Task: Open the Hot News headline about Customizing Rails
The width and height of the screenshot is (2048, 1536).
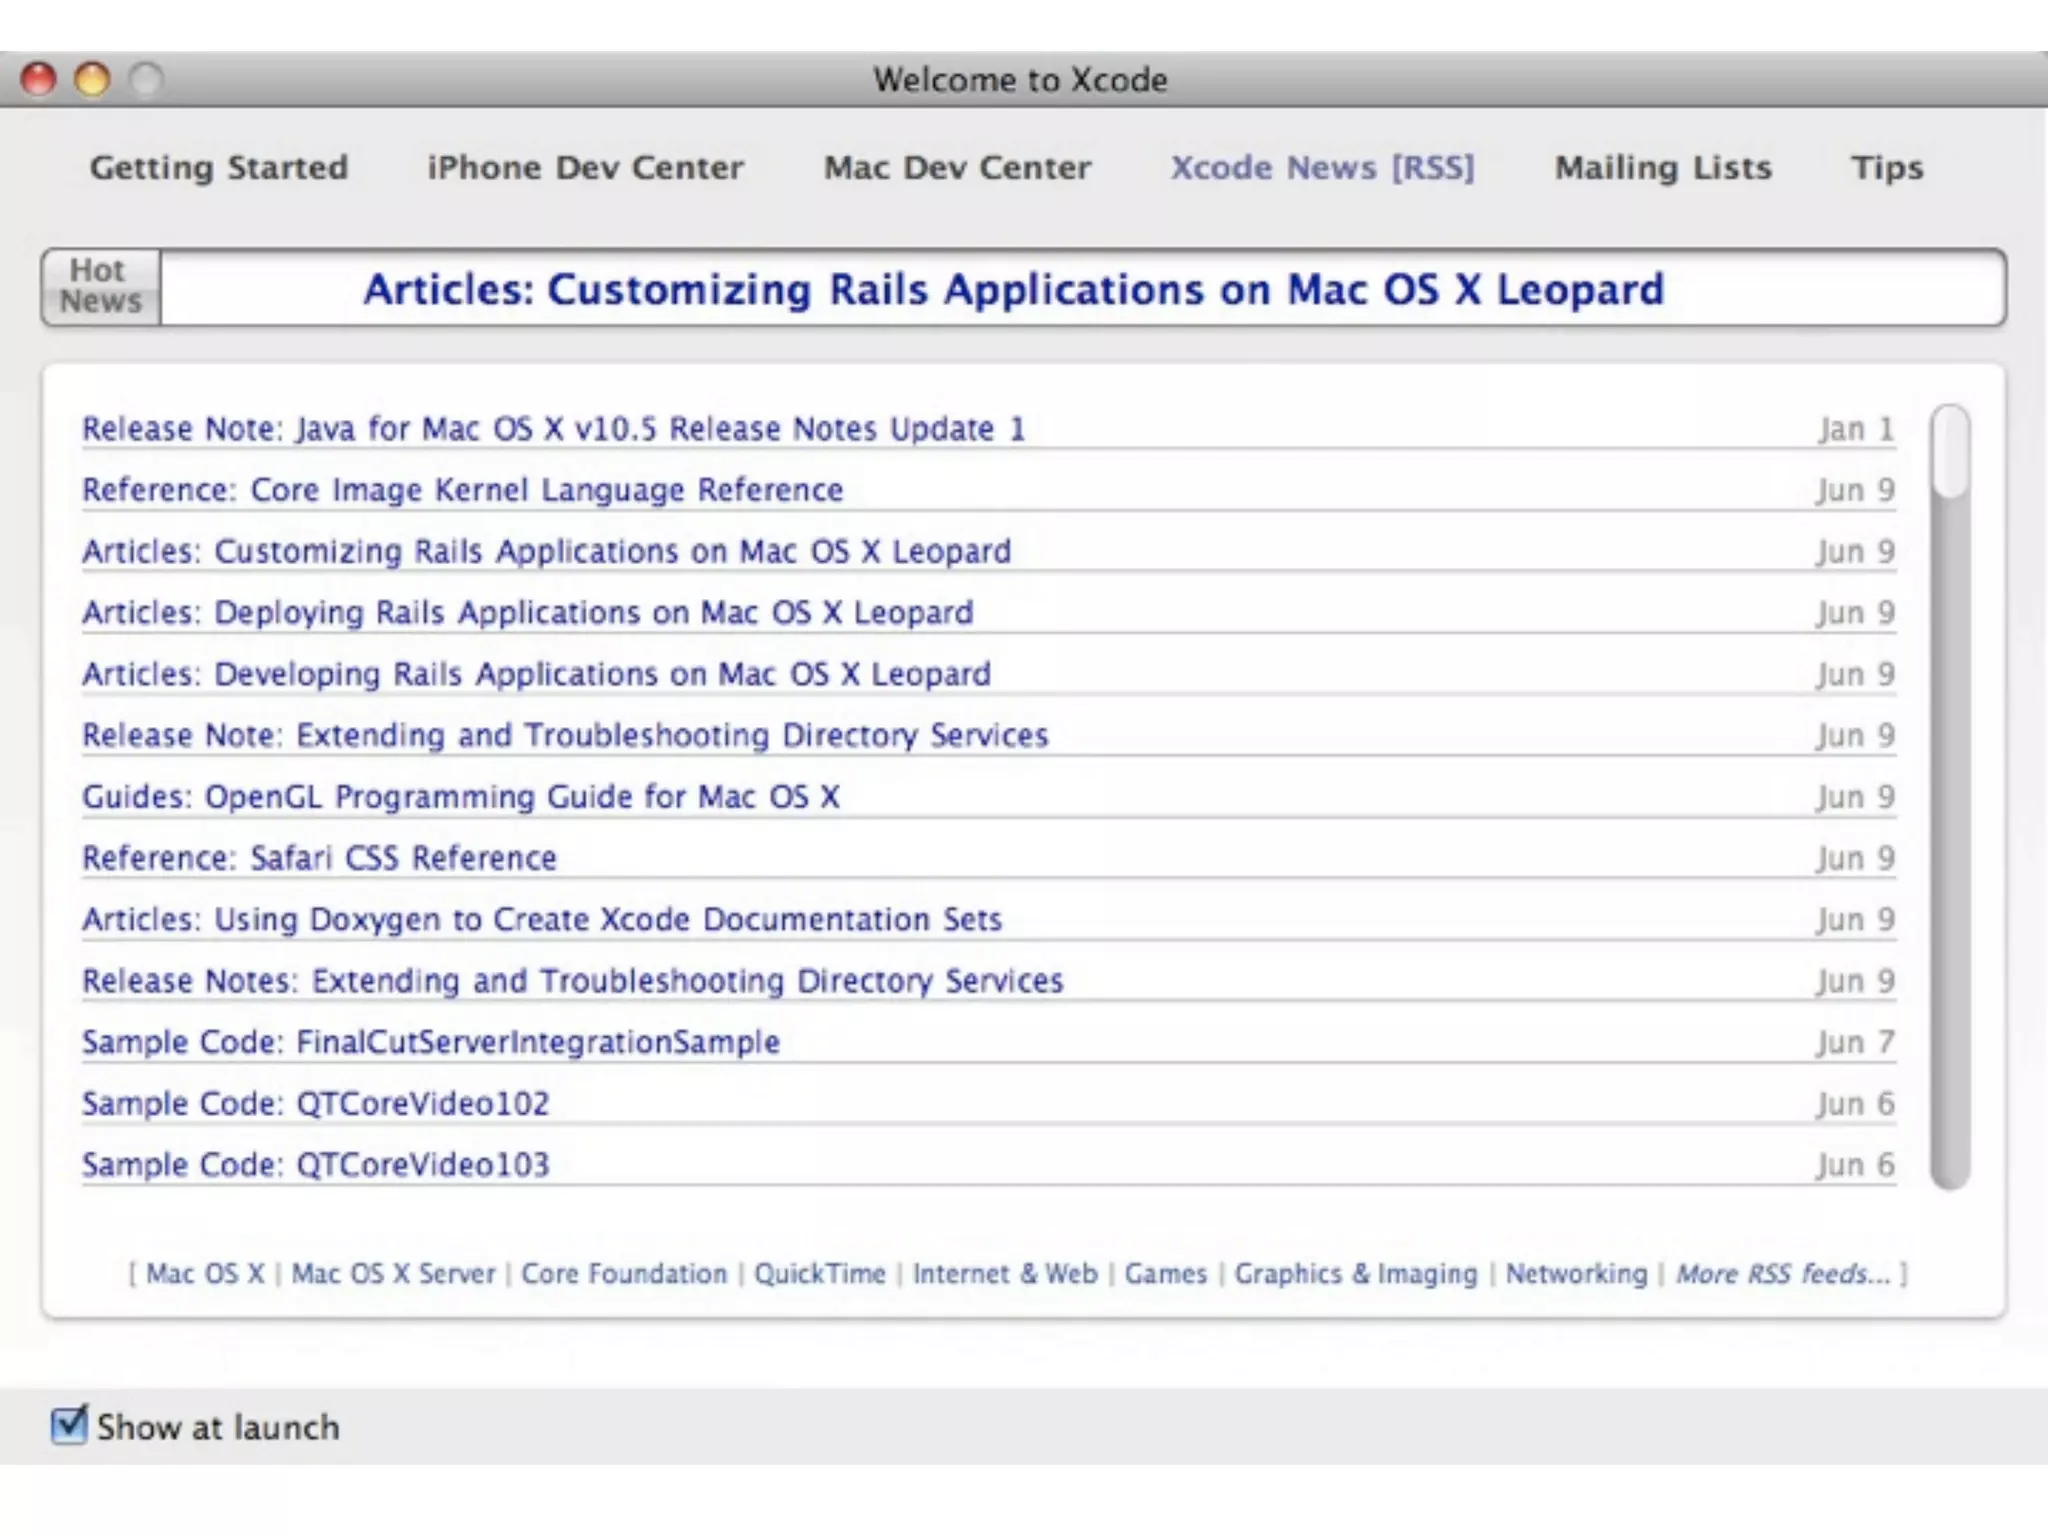Action: [x=1013, y=289]
